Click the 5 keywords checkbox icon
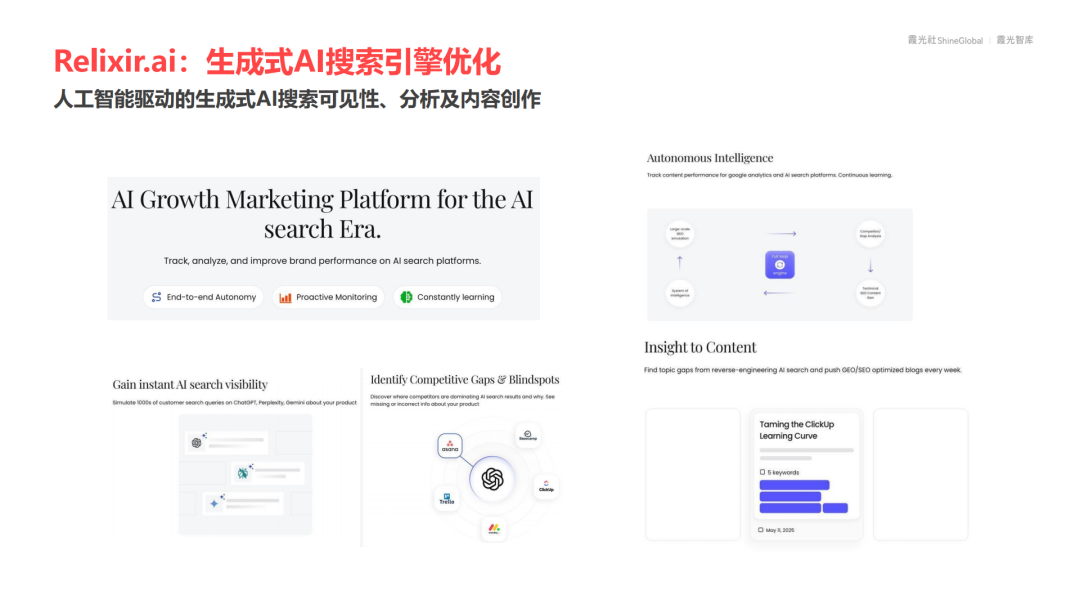This screenshot has height=608, width=1080. pos(762,472)
